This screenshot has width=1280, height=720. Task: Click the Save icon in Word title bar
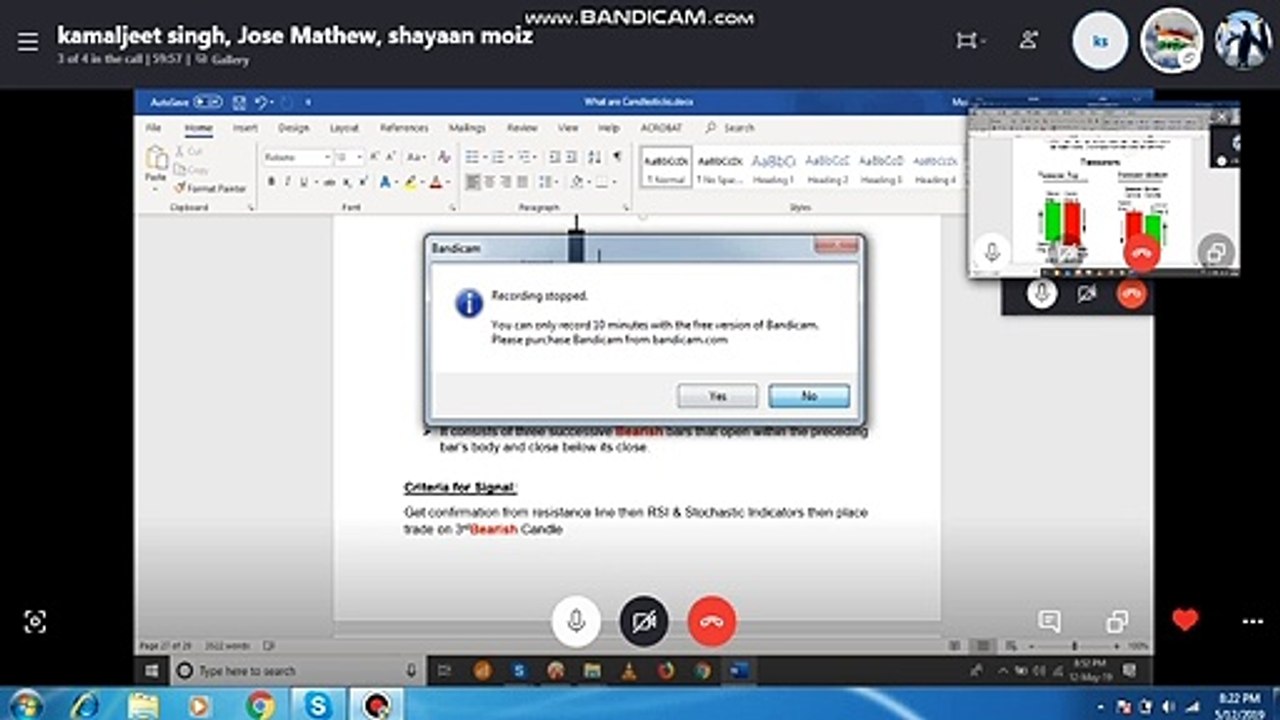pyautogui.click(x=239, y=102)
